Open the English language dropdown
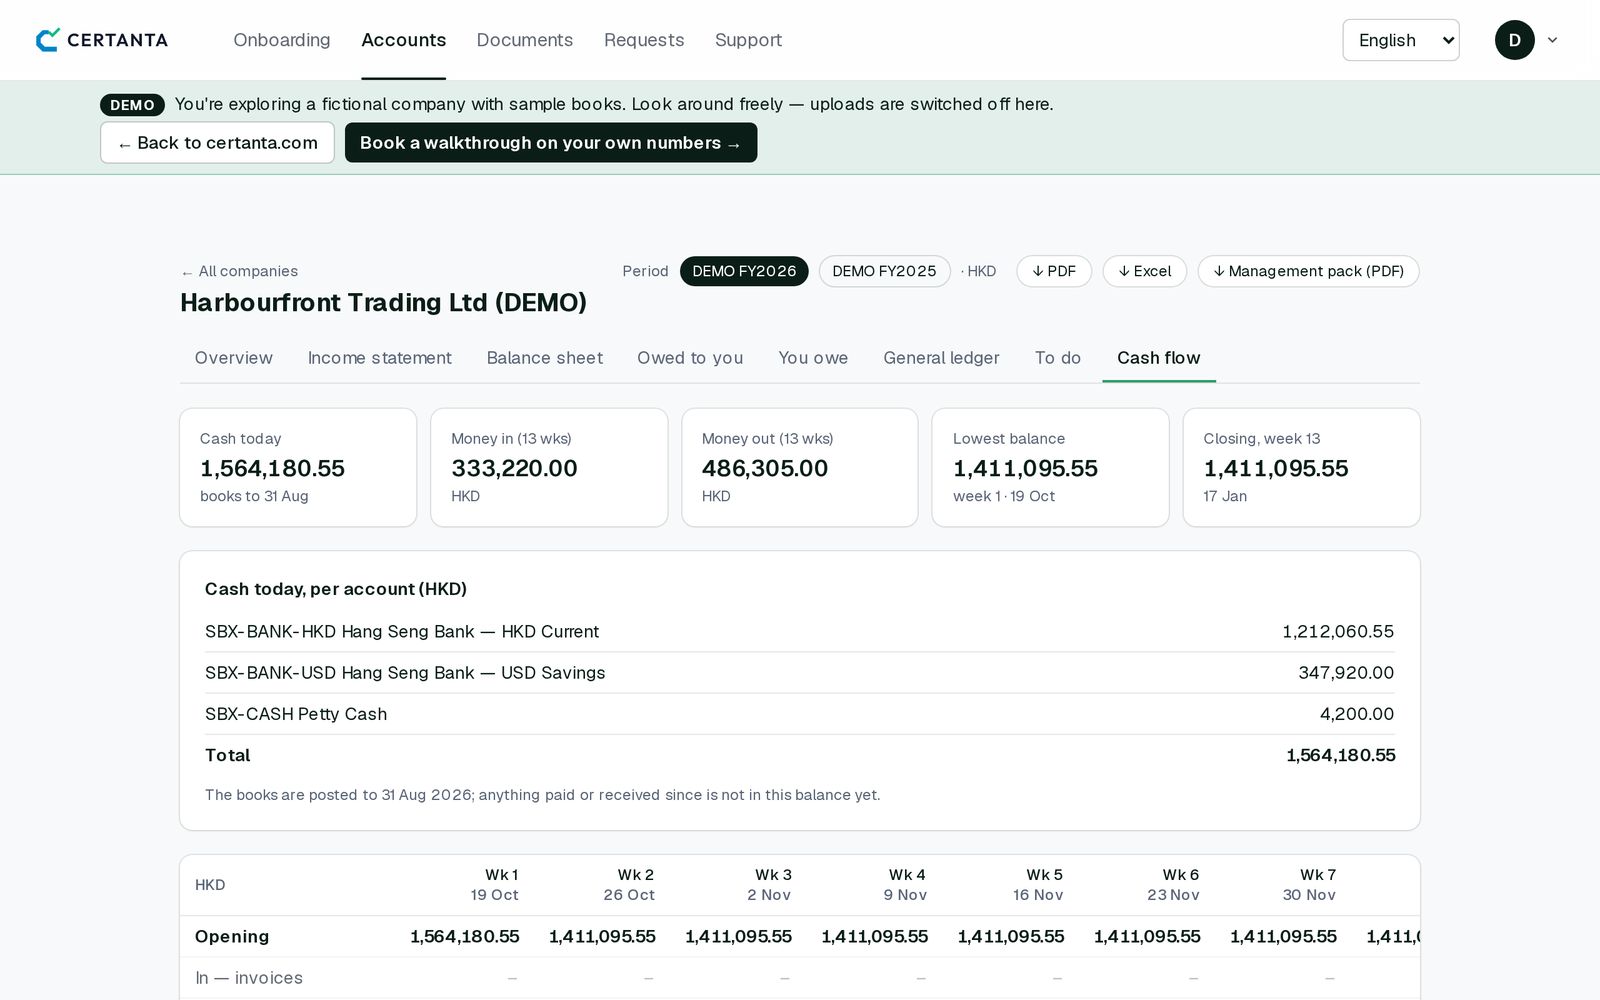Screen dimensions: 1600x1000 (1400, 40)
